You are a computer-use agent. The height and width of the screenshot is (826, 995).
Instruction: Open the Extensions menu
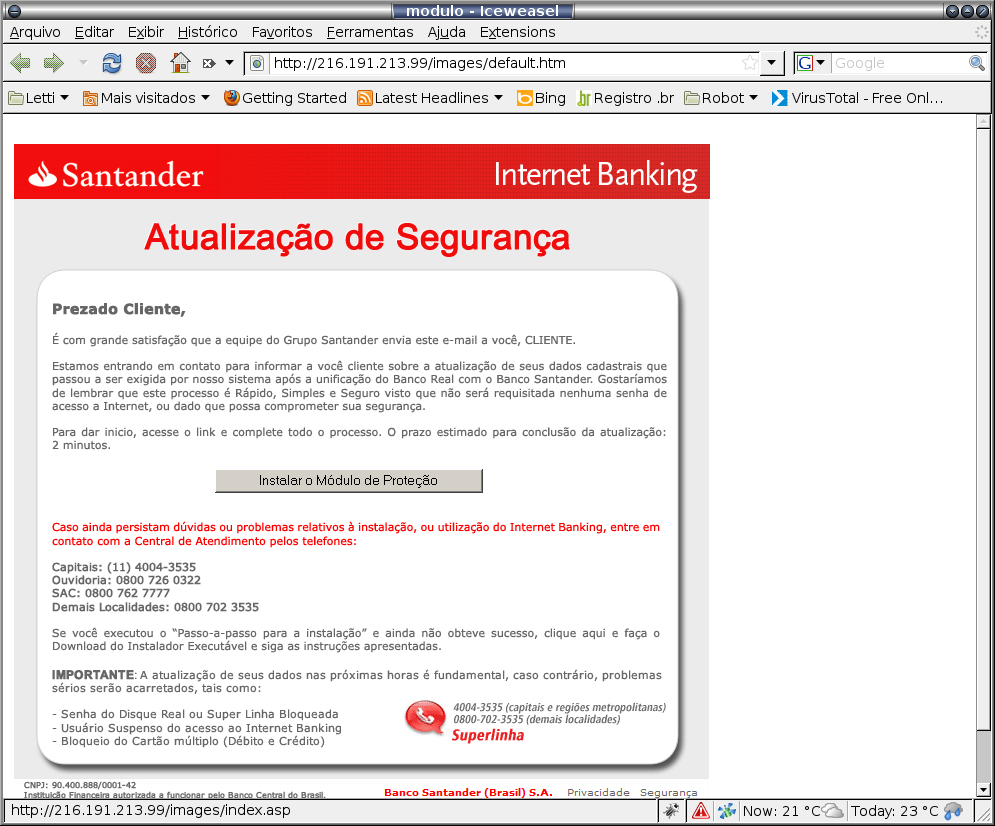[x=517, y=32]
